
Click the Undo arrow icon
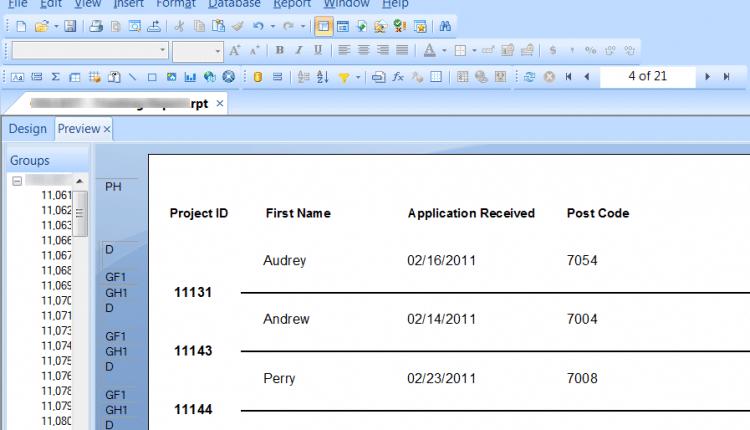(x=258, y=26)
